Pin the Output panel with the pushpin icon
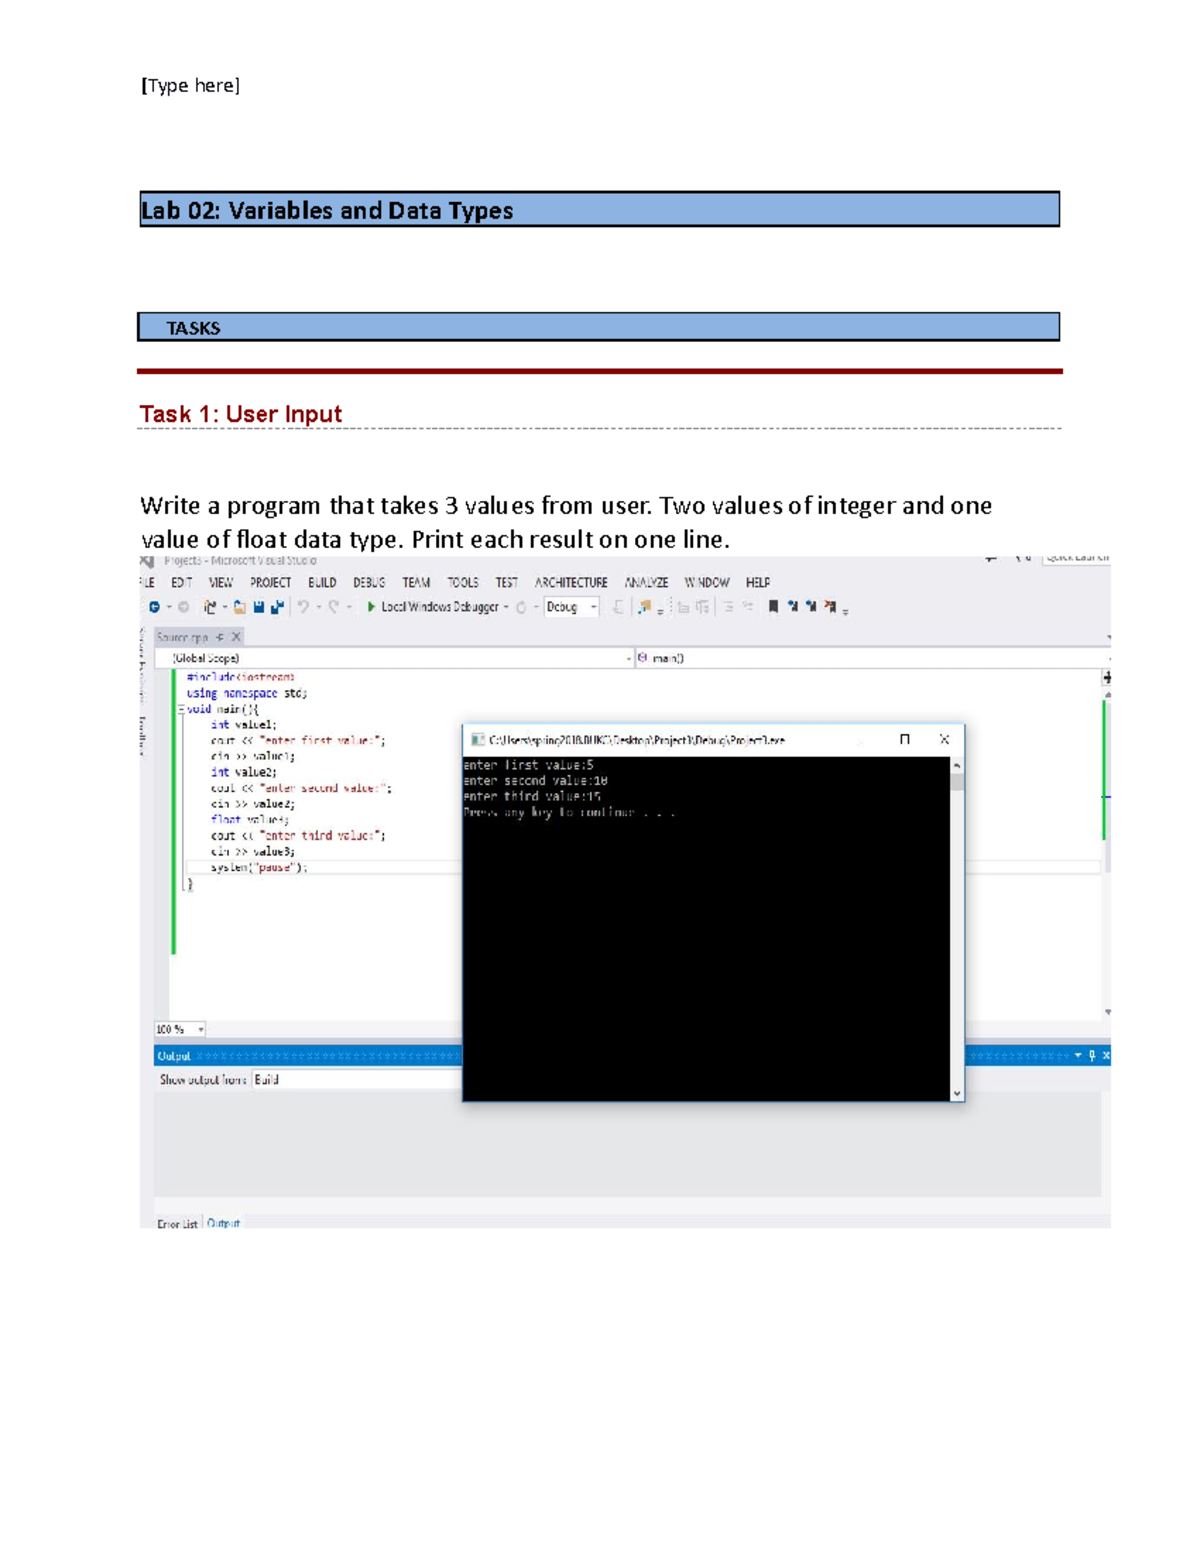The height and width of the screenshot is (1553, 1200). 1094,1053
